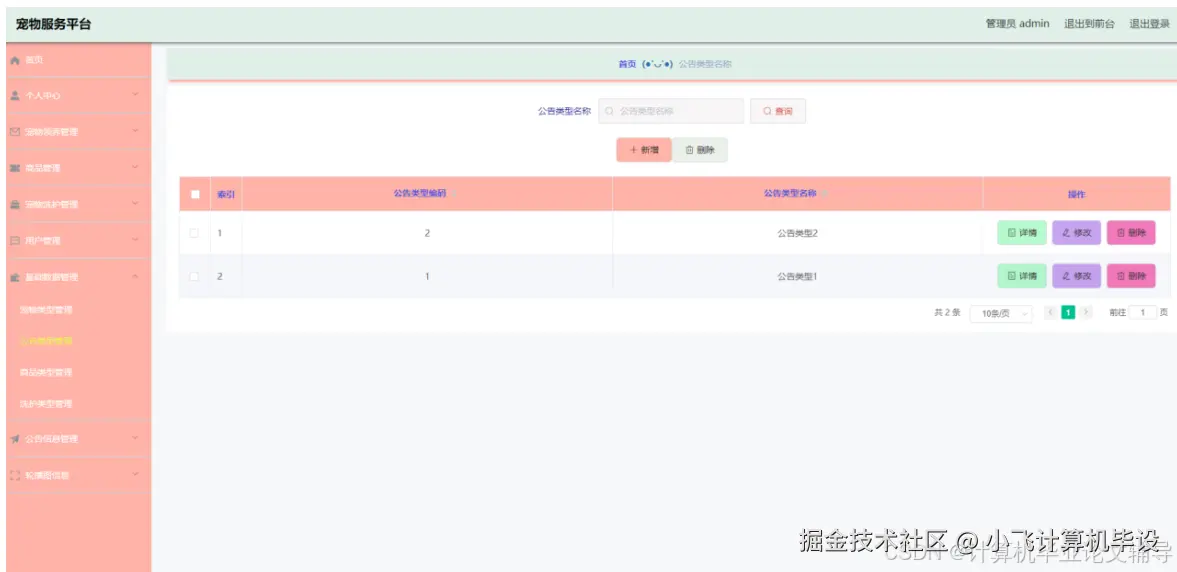Expand 公告信息管理 using its chevron

click(135, 438)
